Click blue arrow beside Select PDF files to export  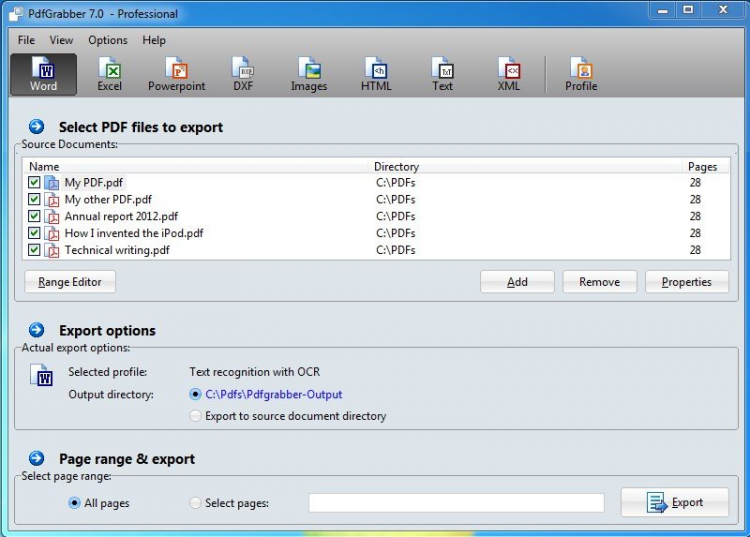tap(36, 127)
